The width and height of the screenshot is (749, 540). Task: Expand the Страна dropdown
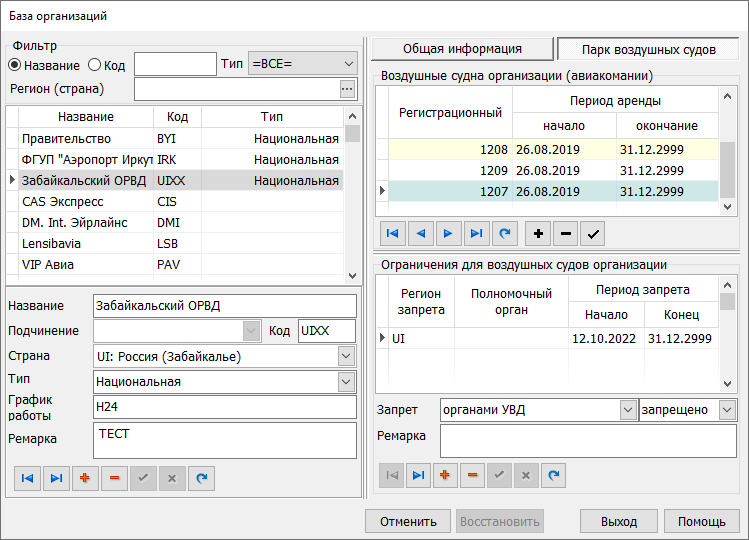click(x=346, y=356)
